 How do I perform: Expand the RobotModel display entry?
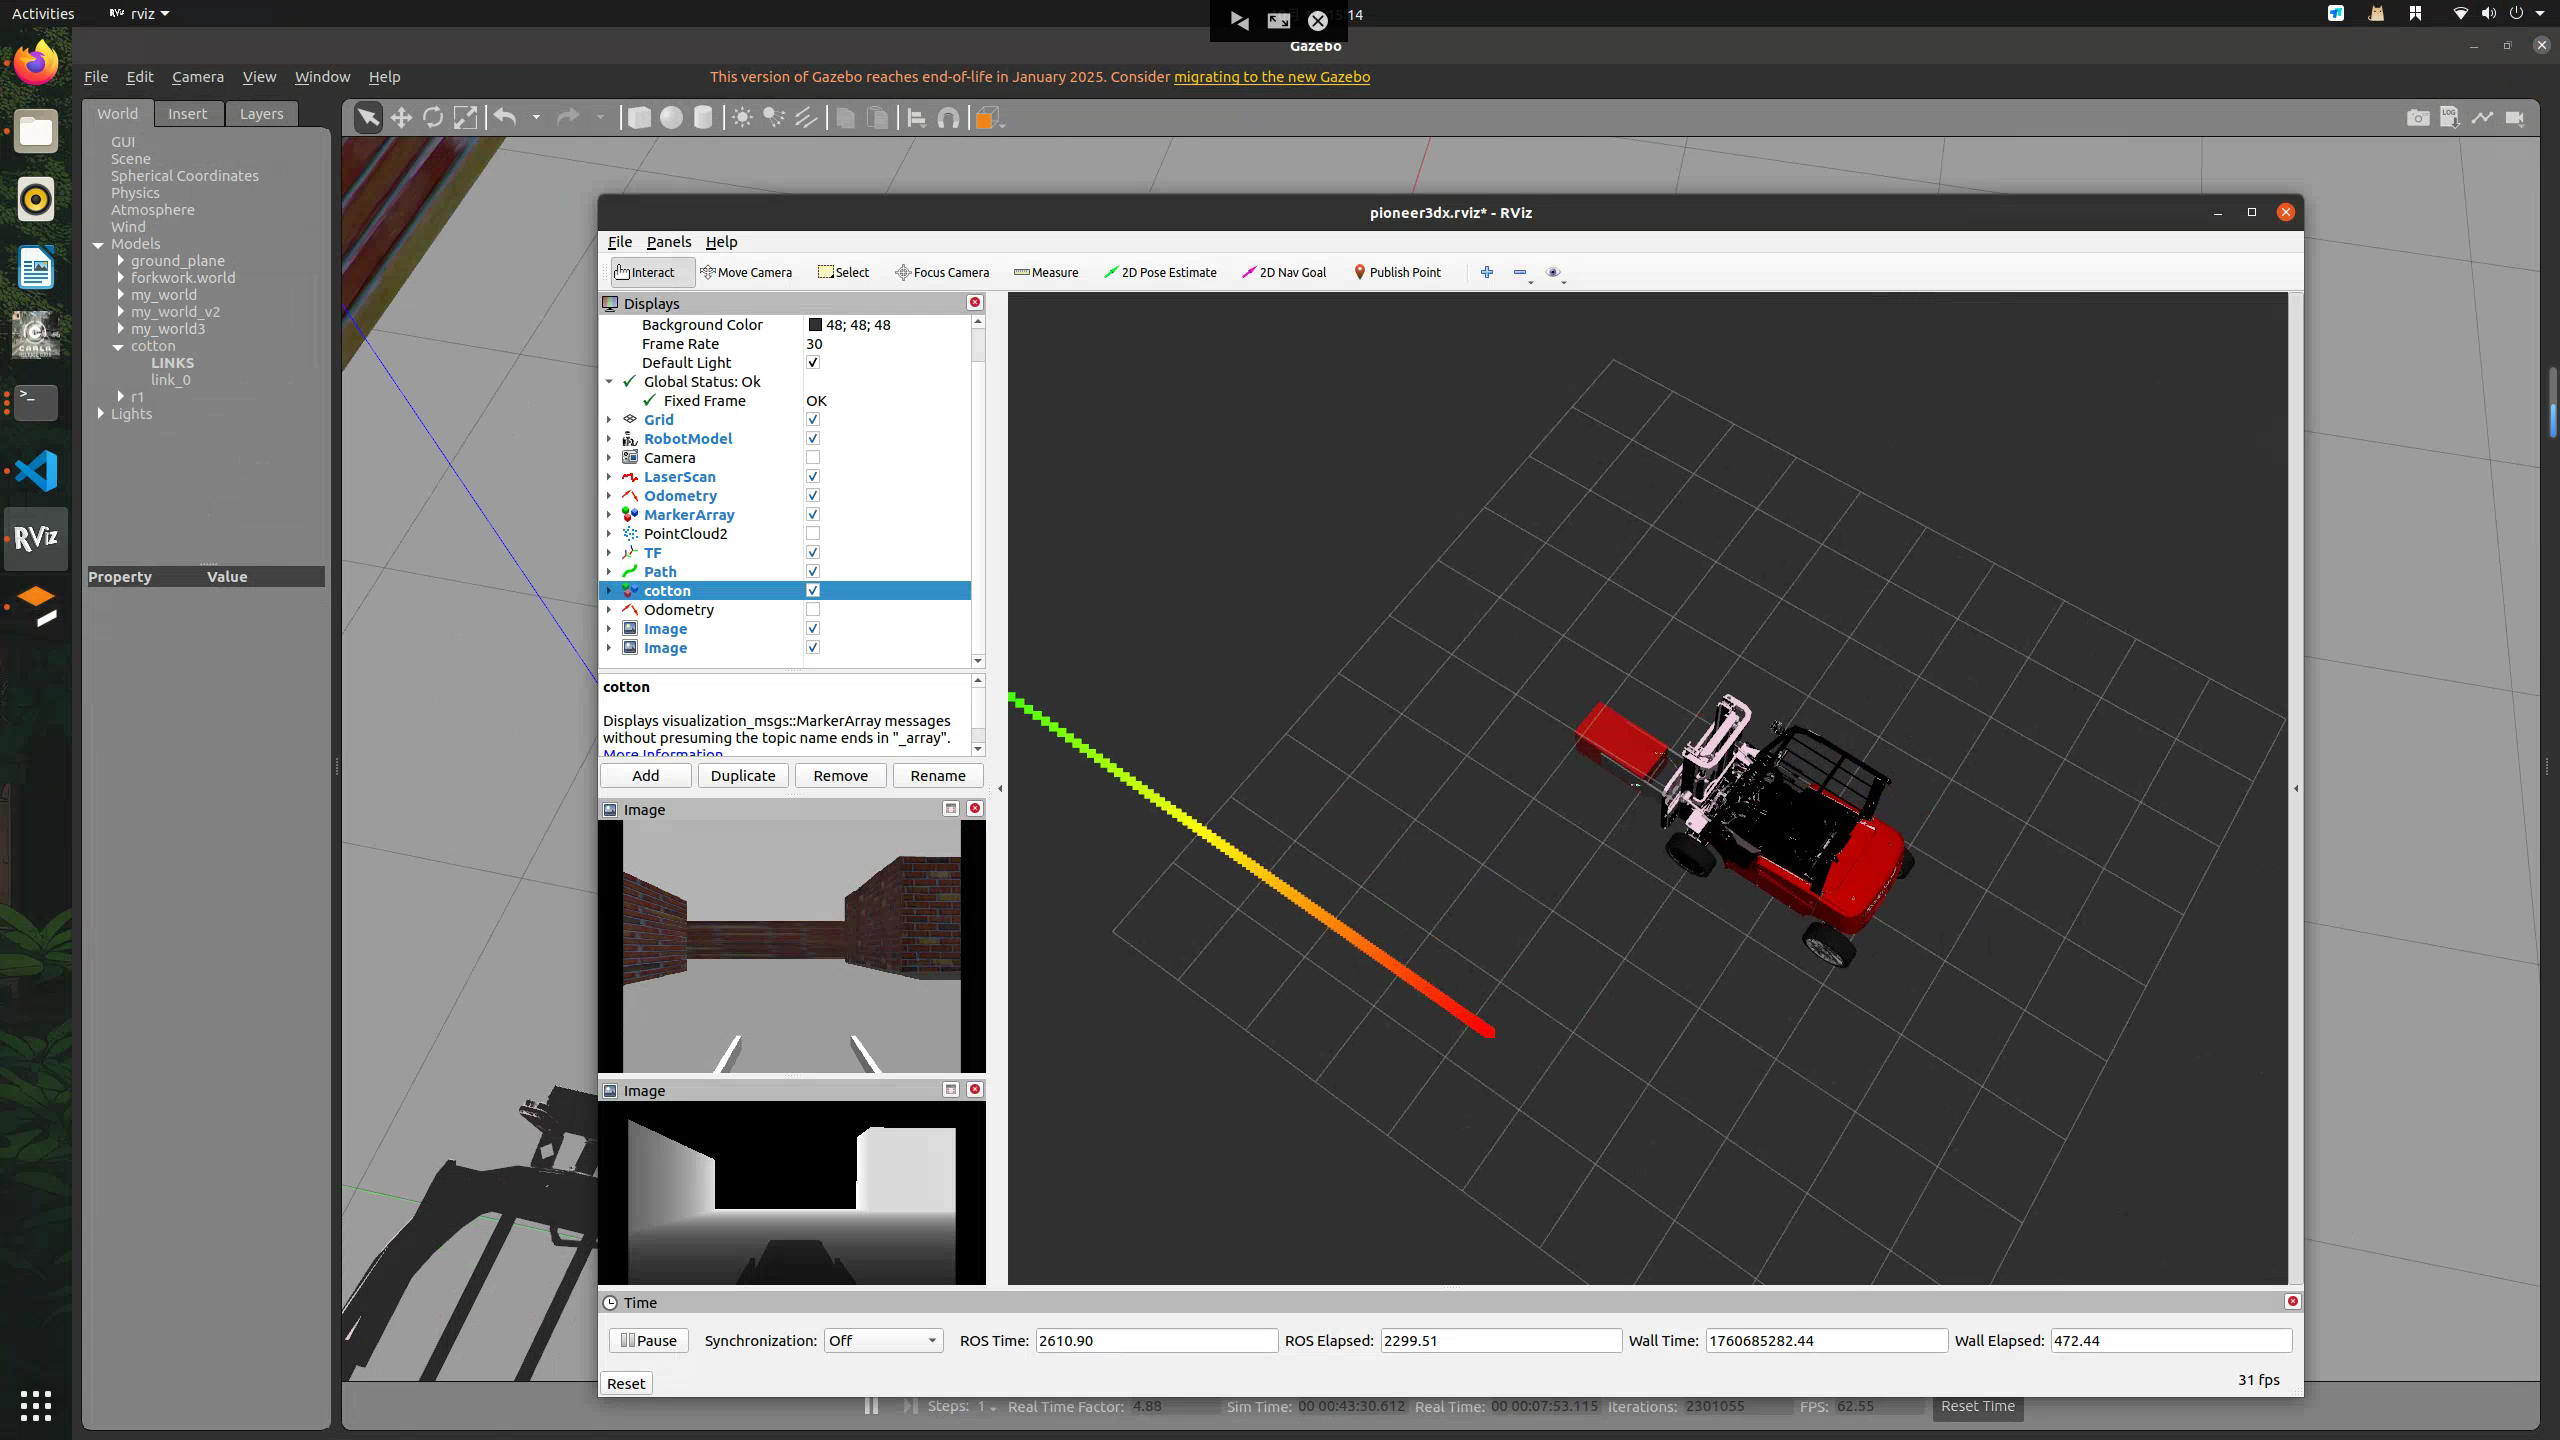click(609, 439)
